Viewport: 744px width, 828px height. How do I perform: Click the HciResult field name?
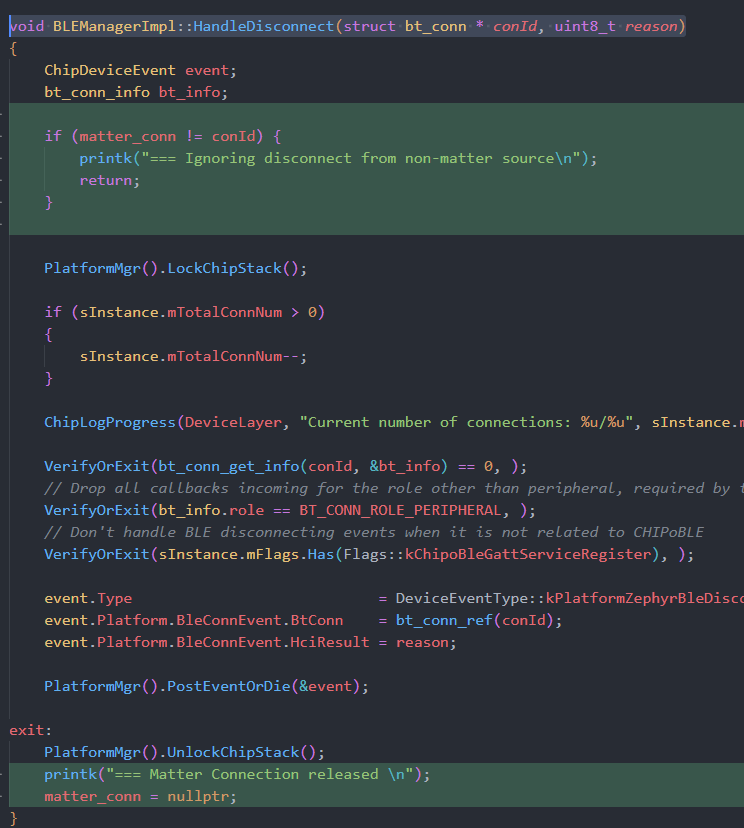pyautogui.click(x=330, y=642)
